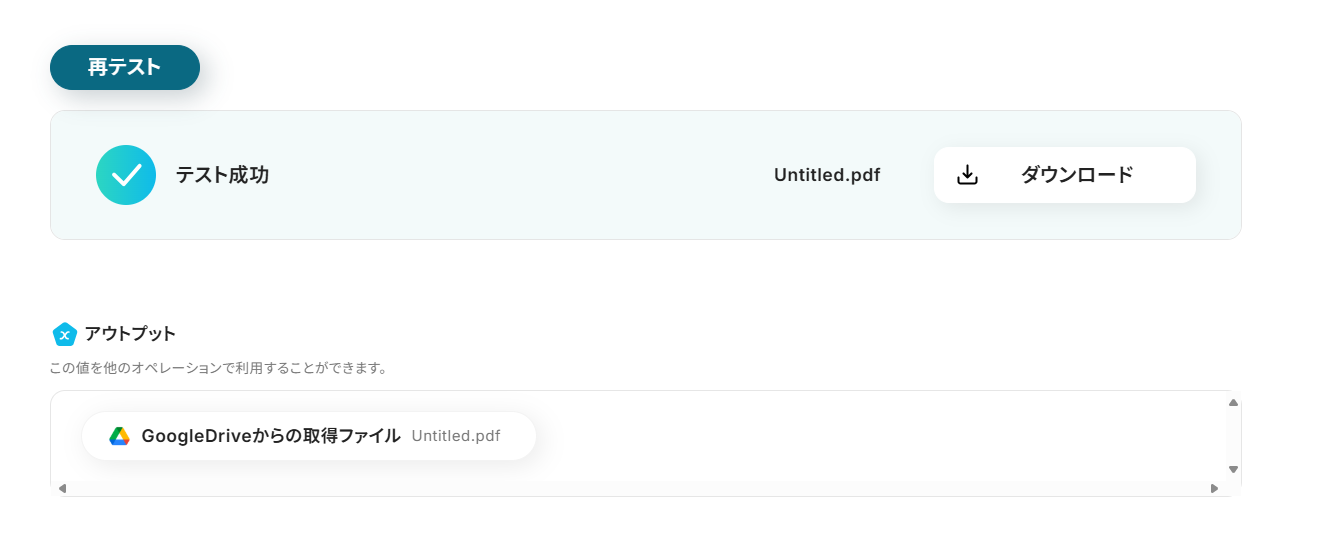Click the blue アウトプット pentagon icon
The width and height of the screenshot is (1321, 553).
64,334
